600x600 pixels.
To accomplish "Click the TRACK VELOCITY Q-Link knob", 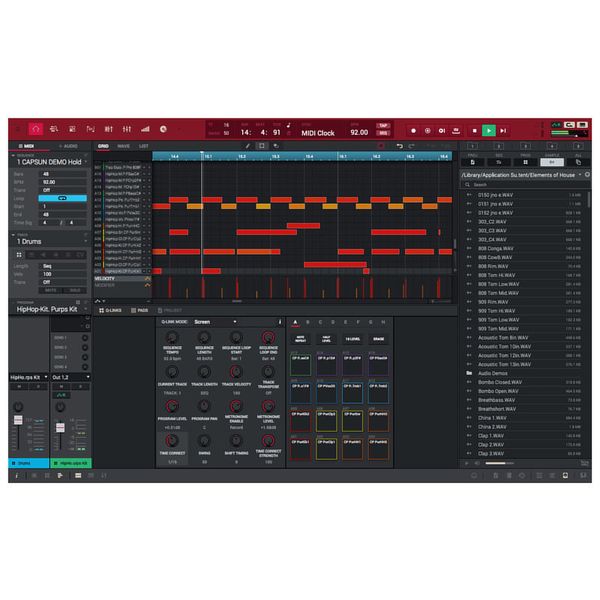I will pyautogui.click(x=236, y=372).
